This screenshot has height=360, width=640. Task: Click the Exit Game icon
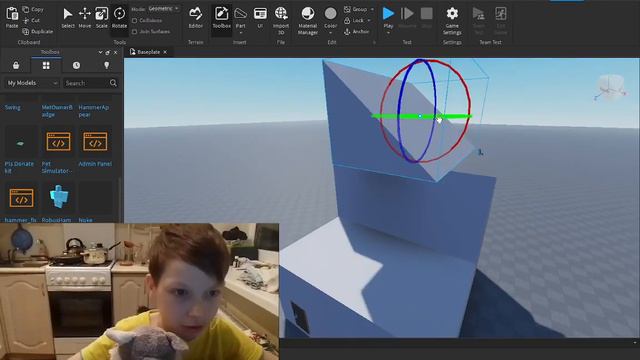(500, 14)
